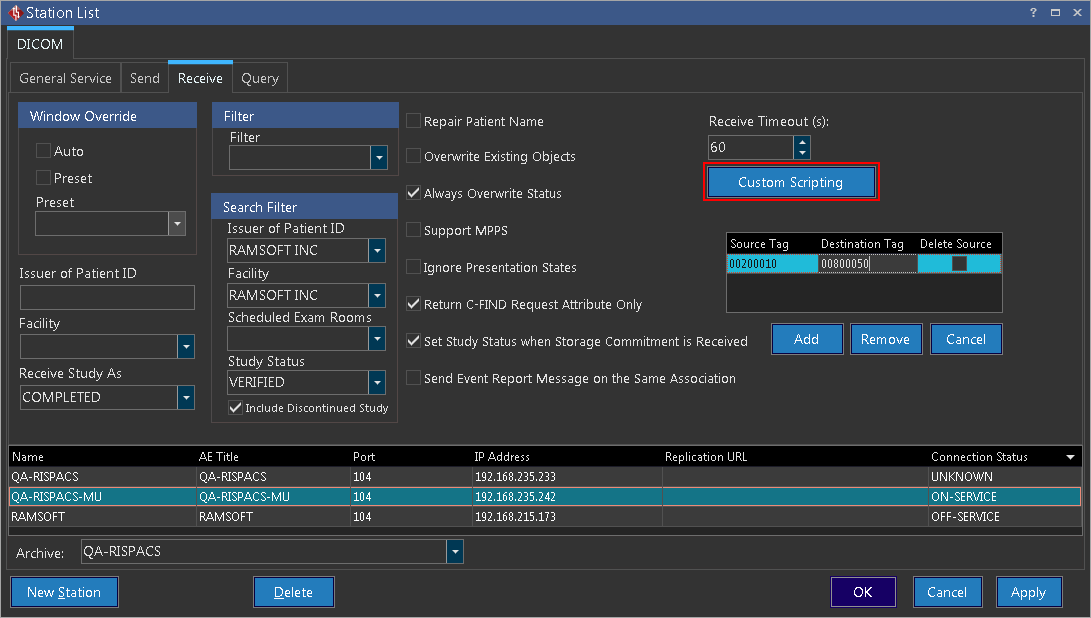Open the Query tab
Viewport: 1091px width, 618px height.
click(x=260, y=78)
